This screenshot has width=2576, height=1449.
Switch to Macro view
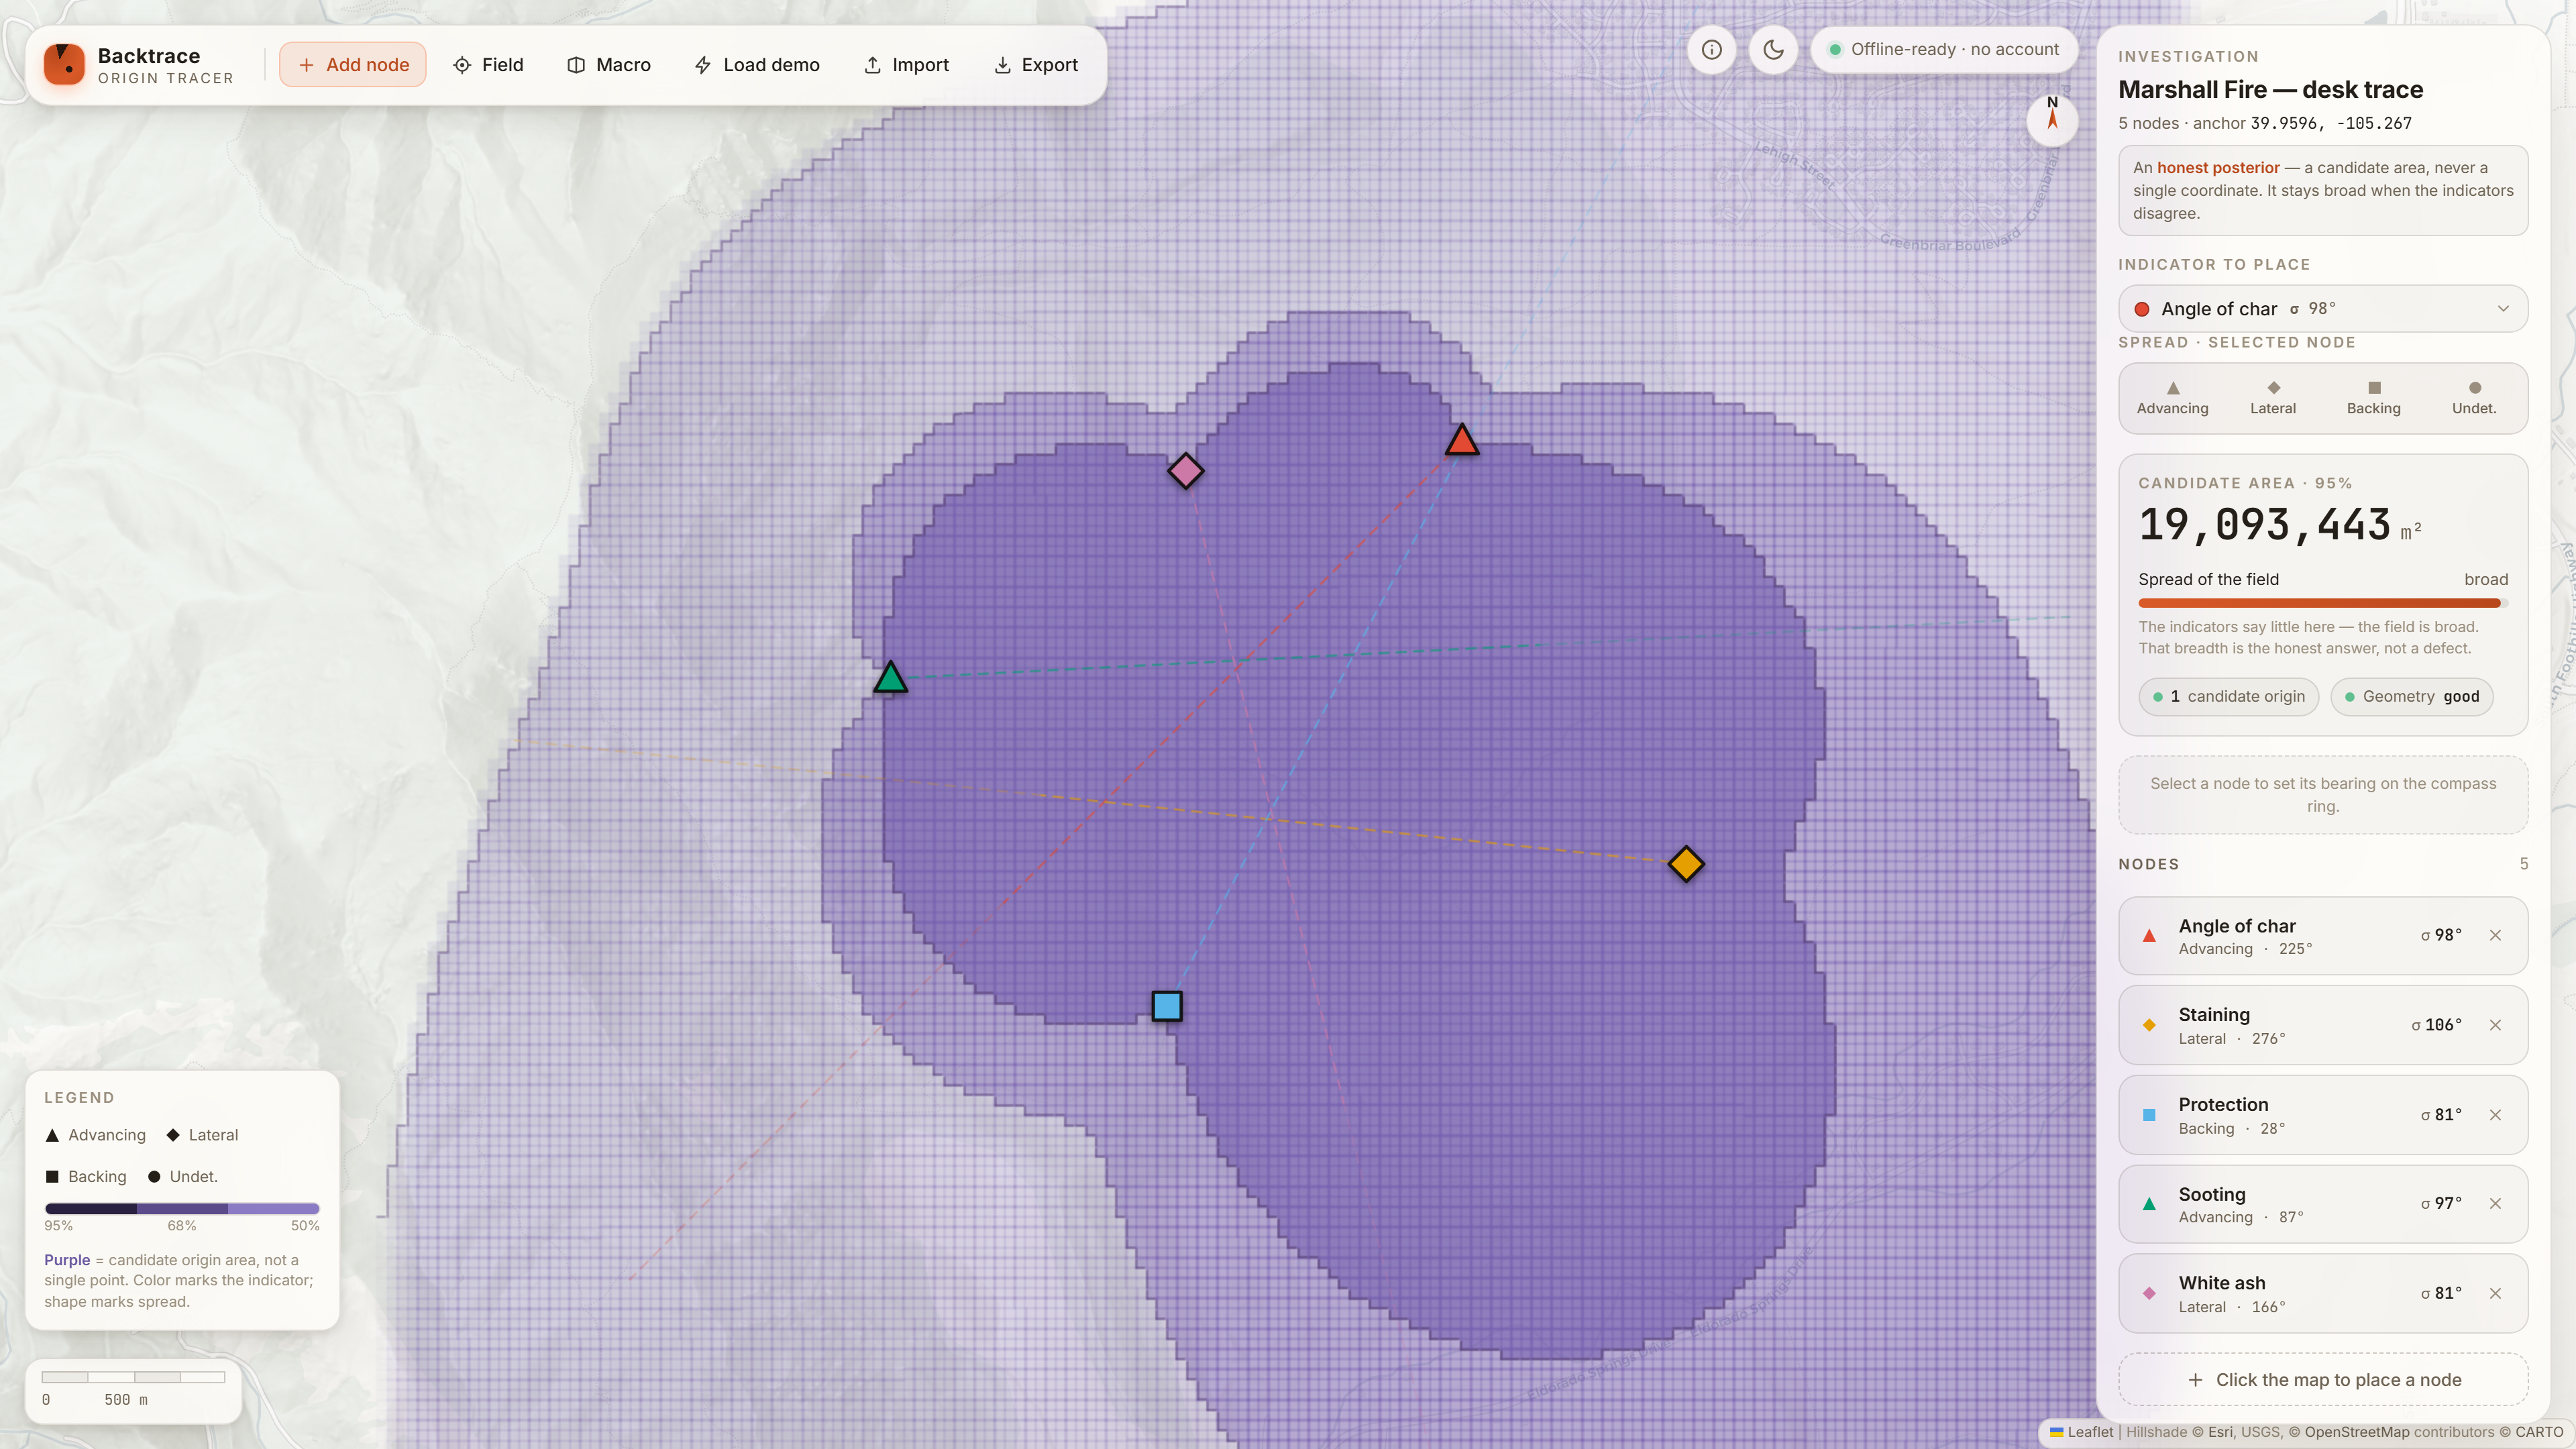[x=608, y=65]
